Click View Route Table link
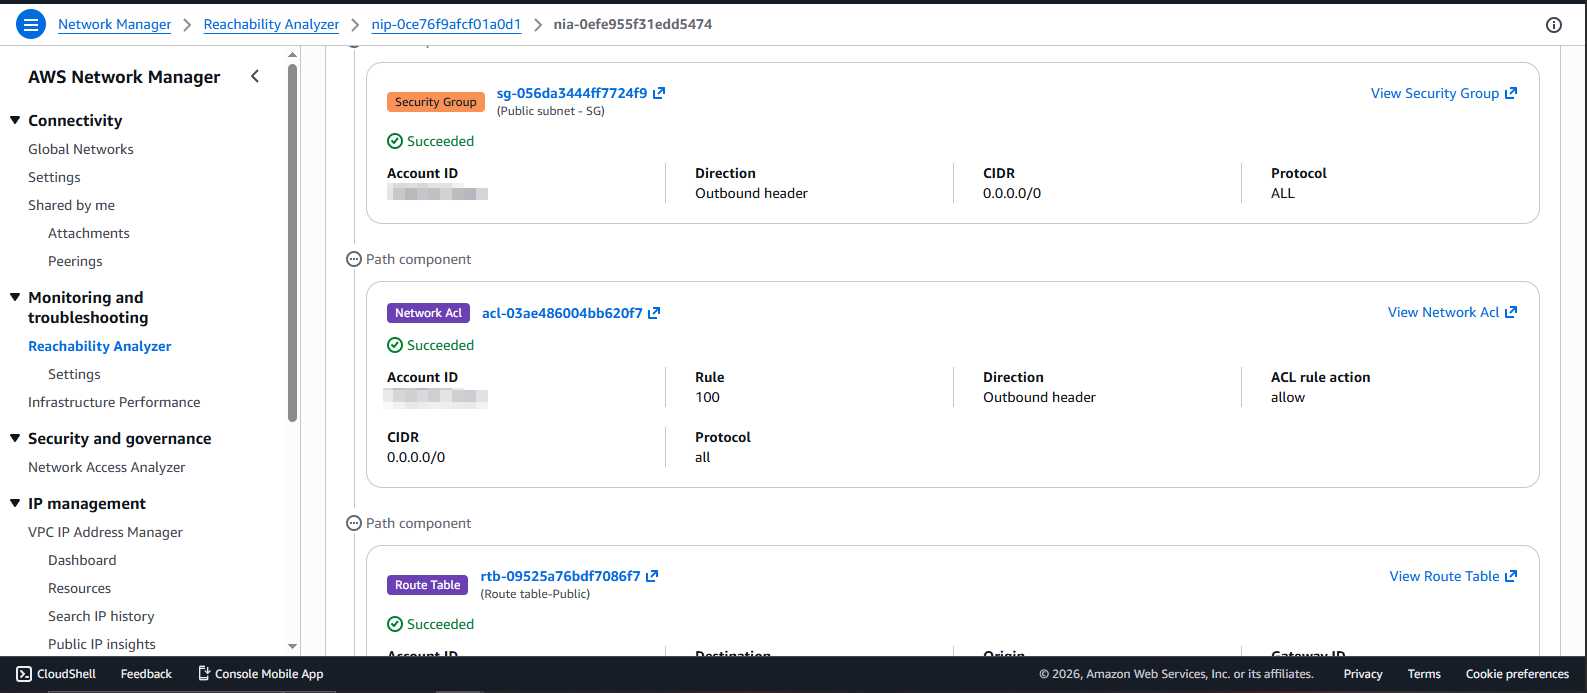 pos(1445,576)
